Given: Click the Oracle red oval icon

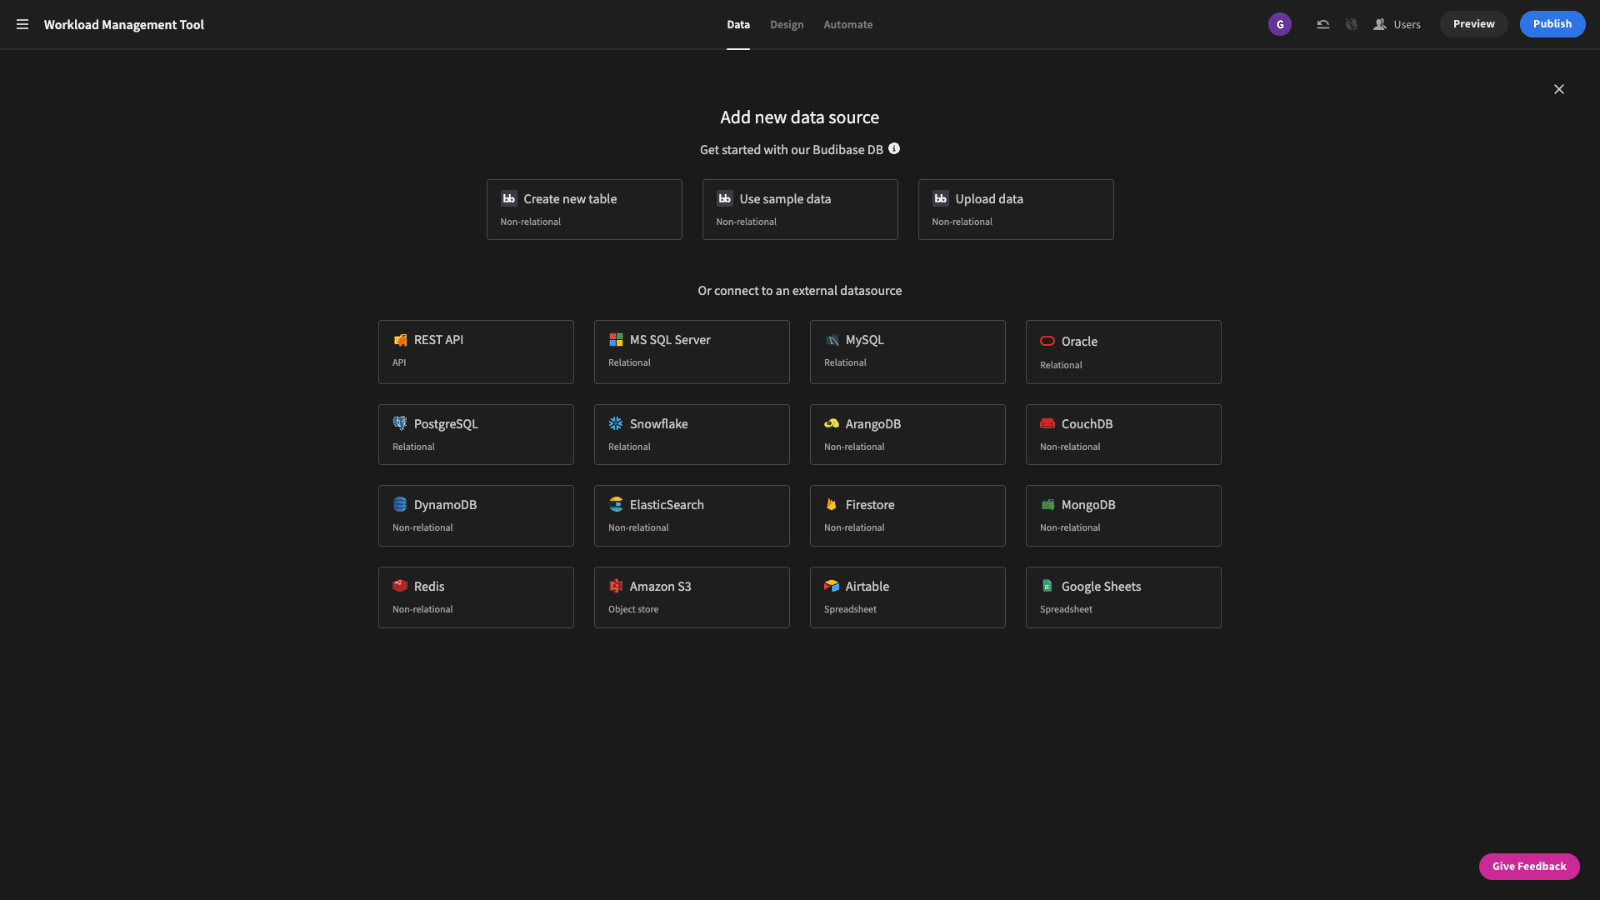Looking at the screenshot, I should point(1047,341).
